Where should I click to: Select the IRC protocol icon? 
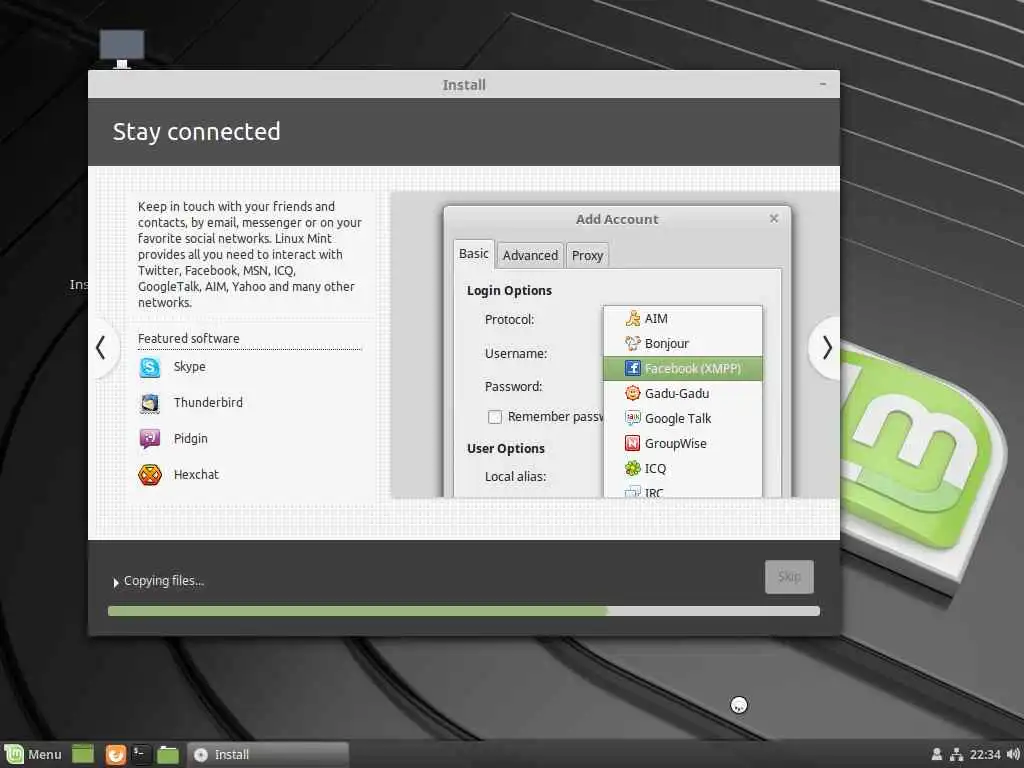click(x=632, y=492)
